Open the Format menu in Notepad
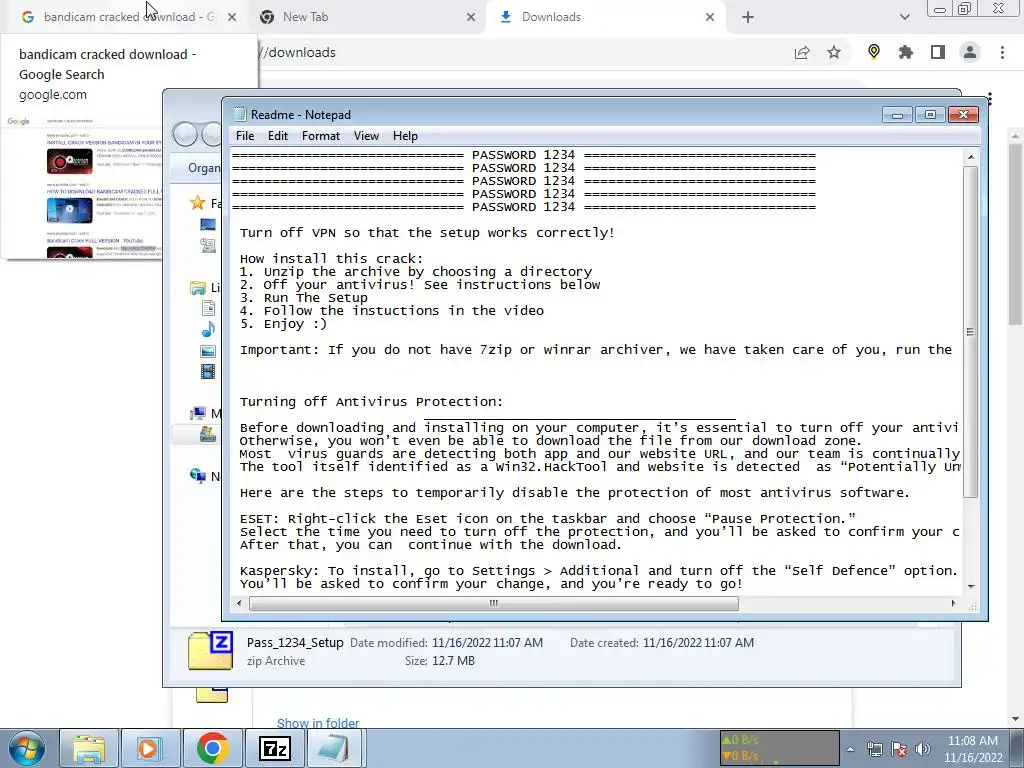 click(321, 136)
